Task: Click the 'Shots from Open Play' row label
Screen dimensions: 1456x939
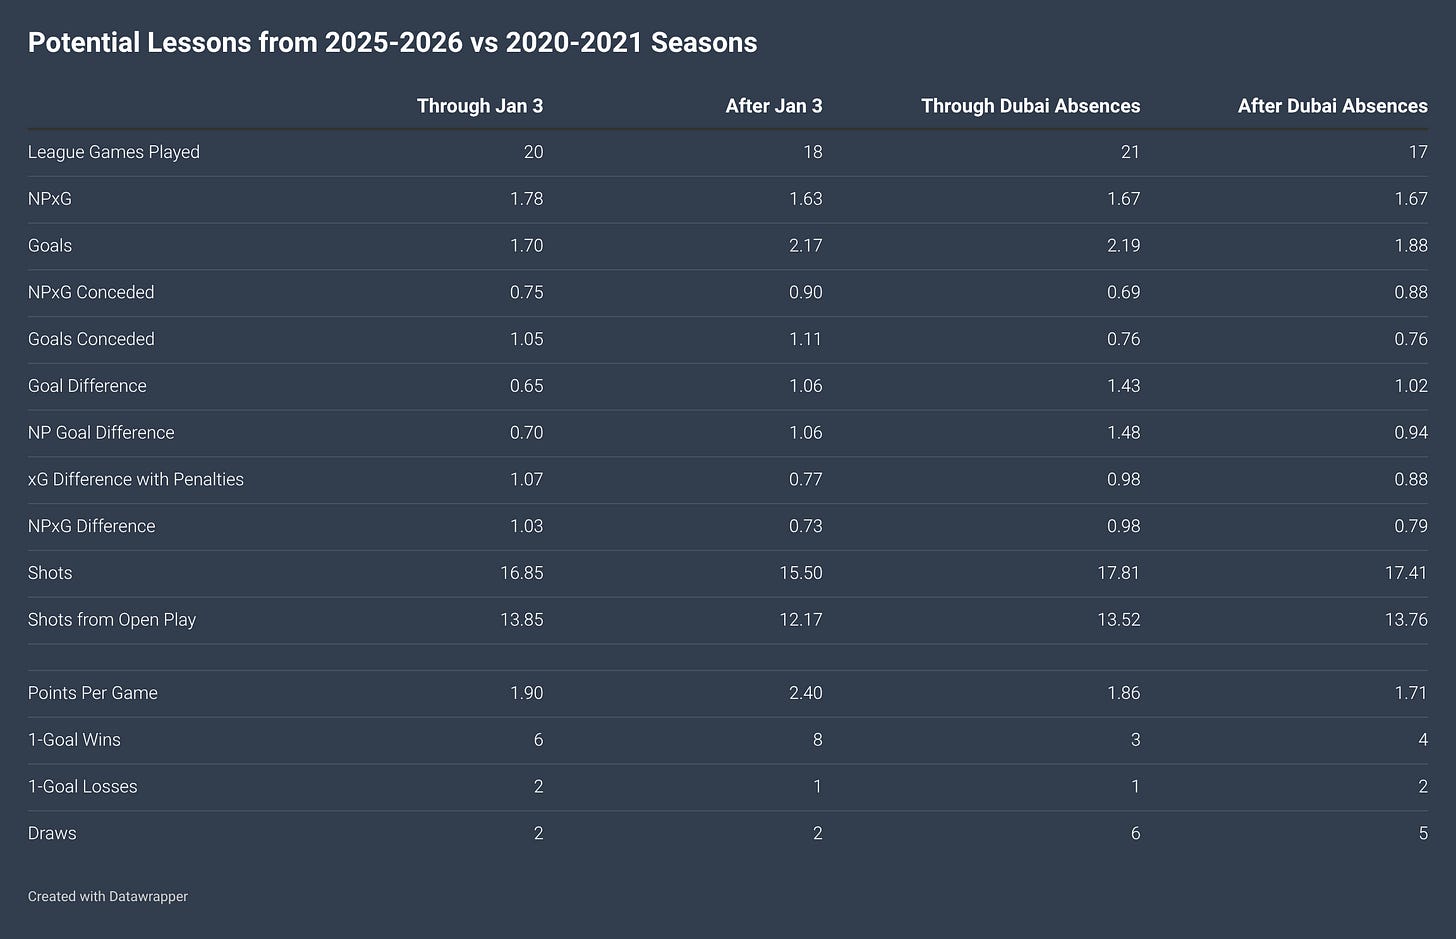Action: 112,620
